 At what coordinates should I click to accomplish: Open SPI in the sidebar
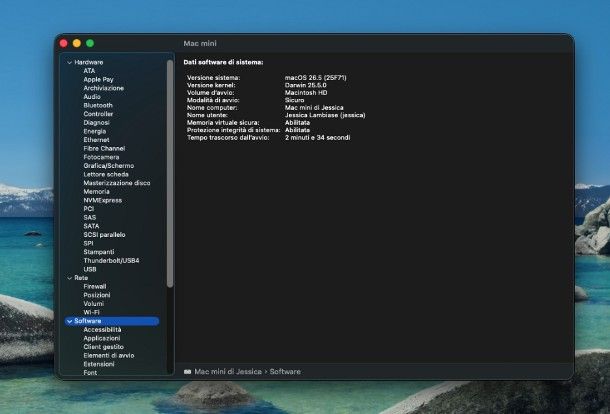(x=88, y=243)
